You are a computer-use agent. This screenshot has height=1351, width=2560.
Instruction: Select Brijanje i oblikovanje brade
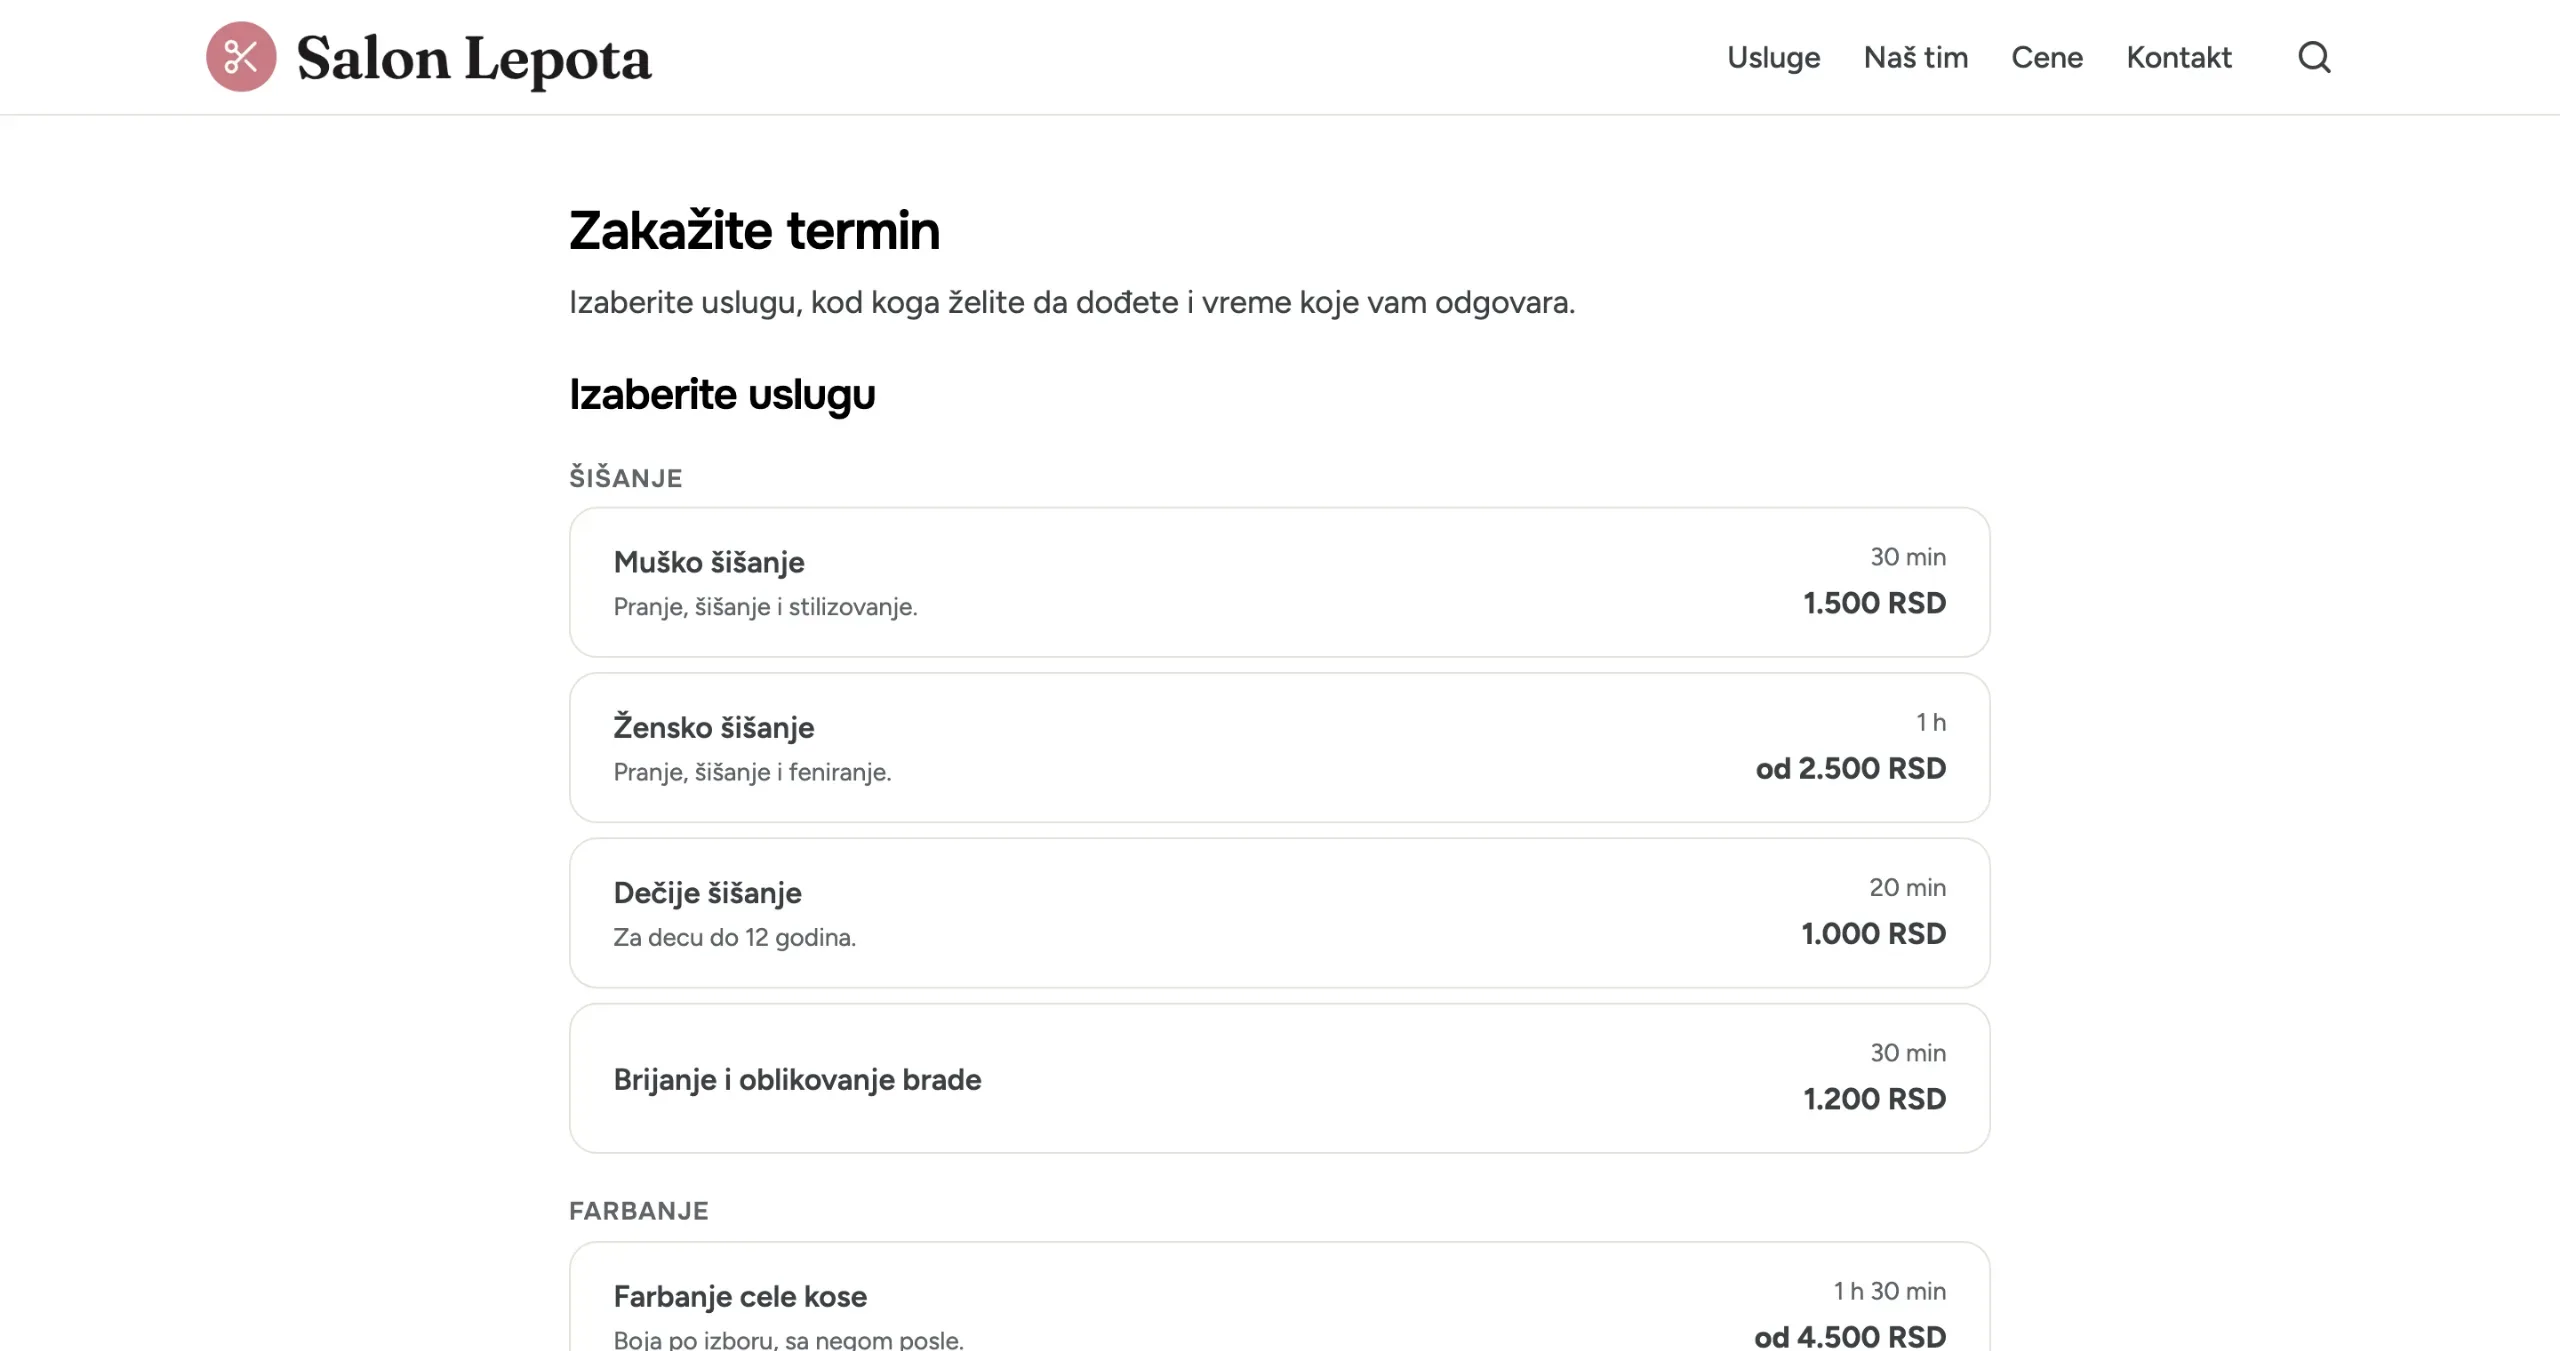[1279, 1078]
